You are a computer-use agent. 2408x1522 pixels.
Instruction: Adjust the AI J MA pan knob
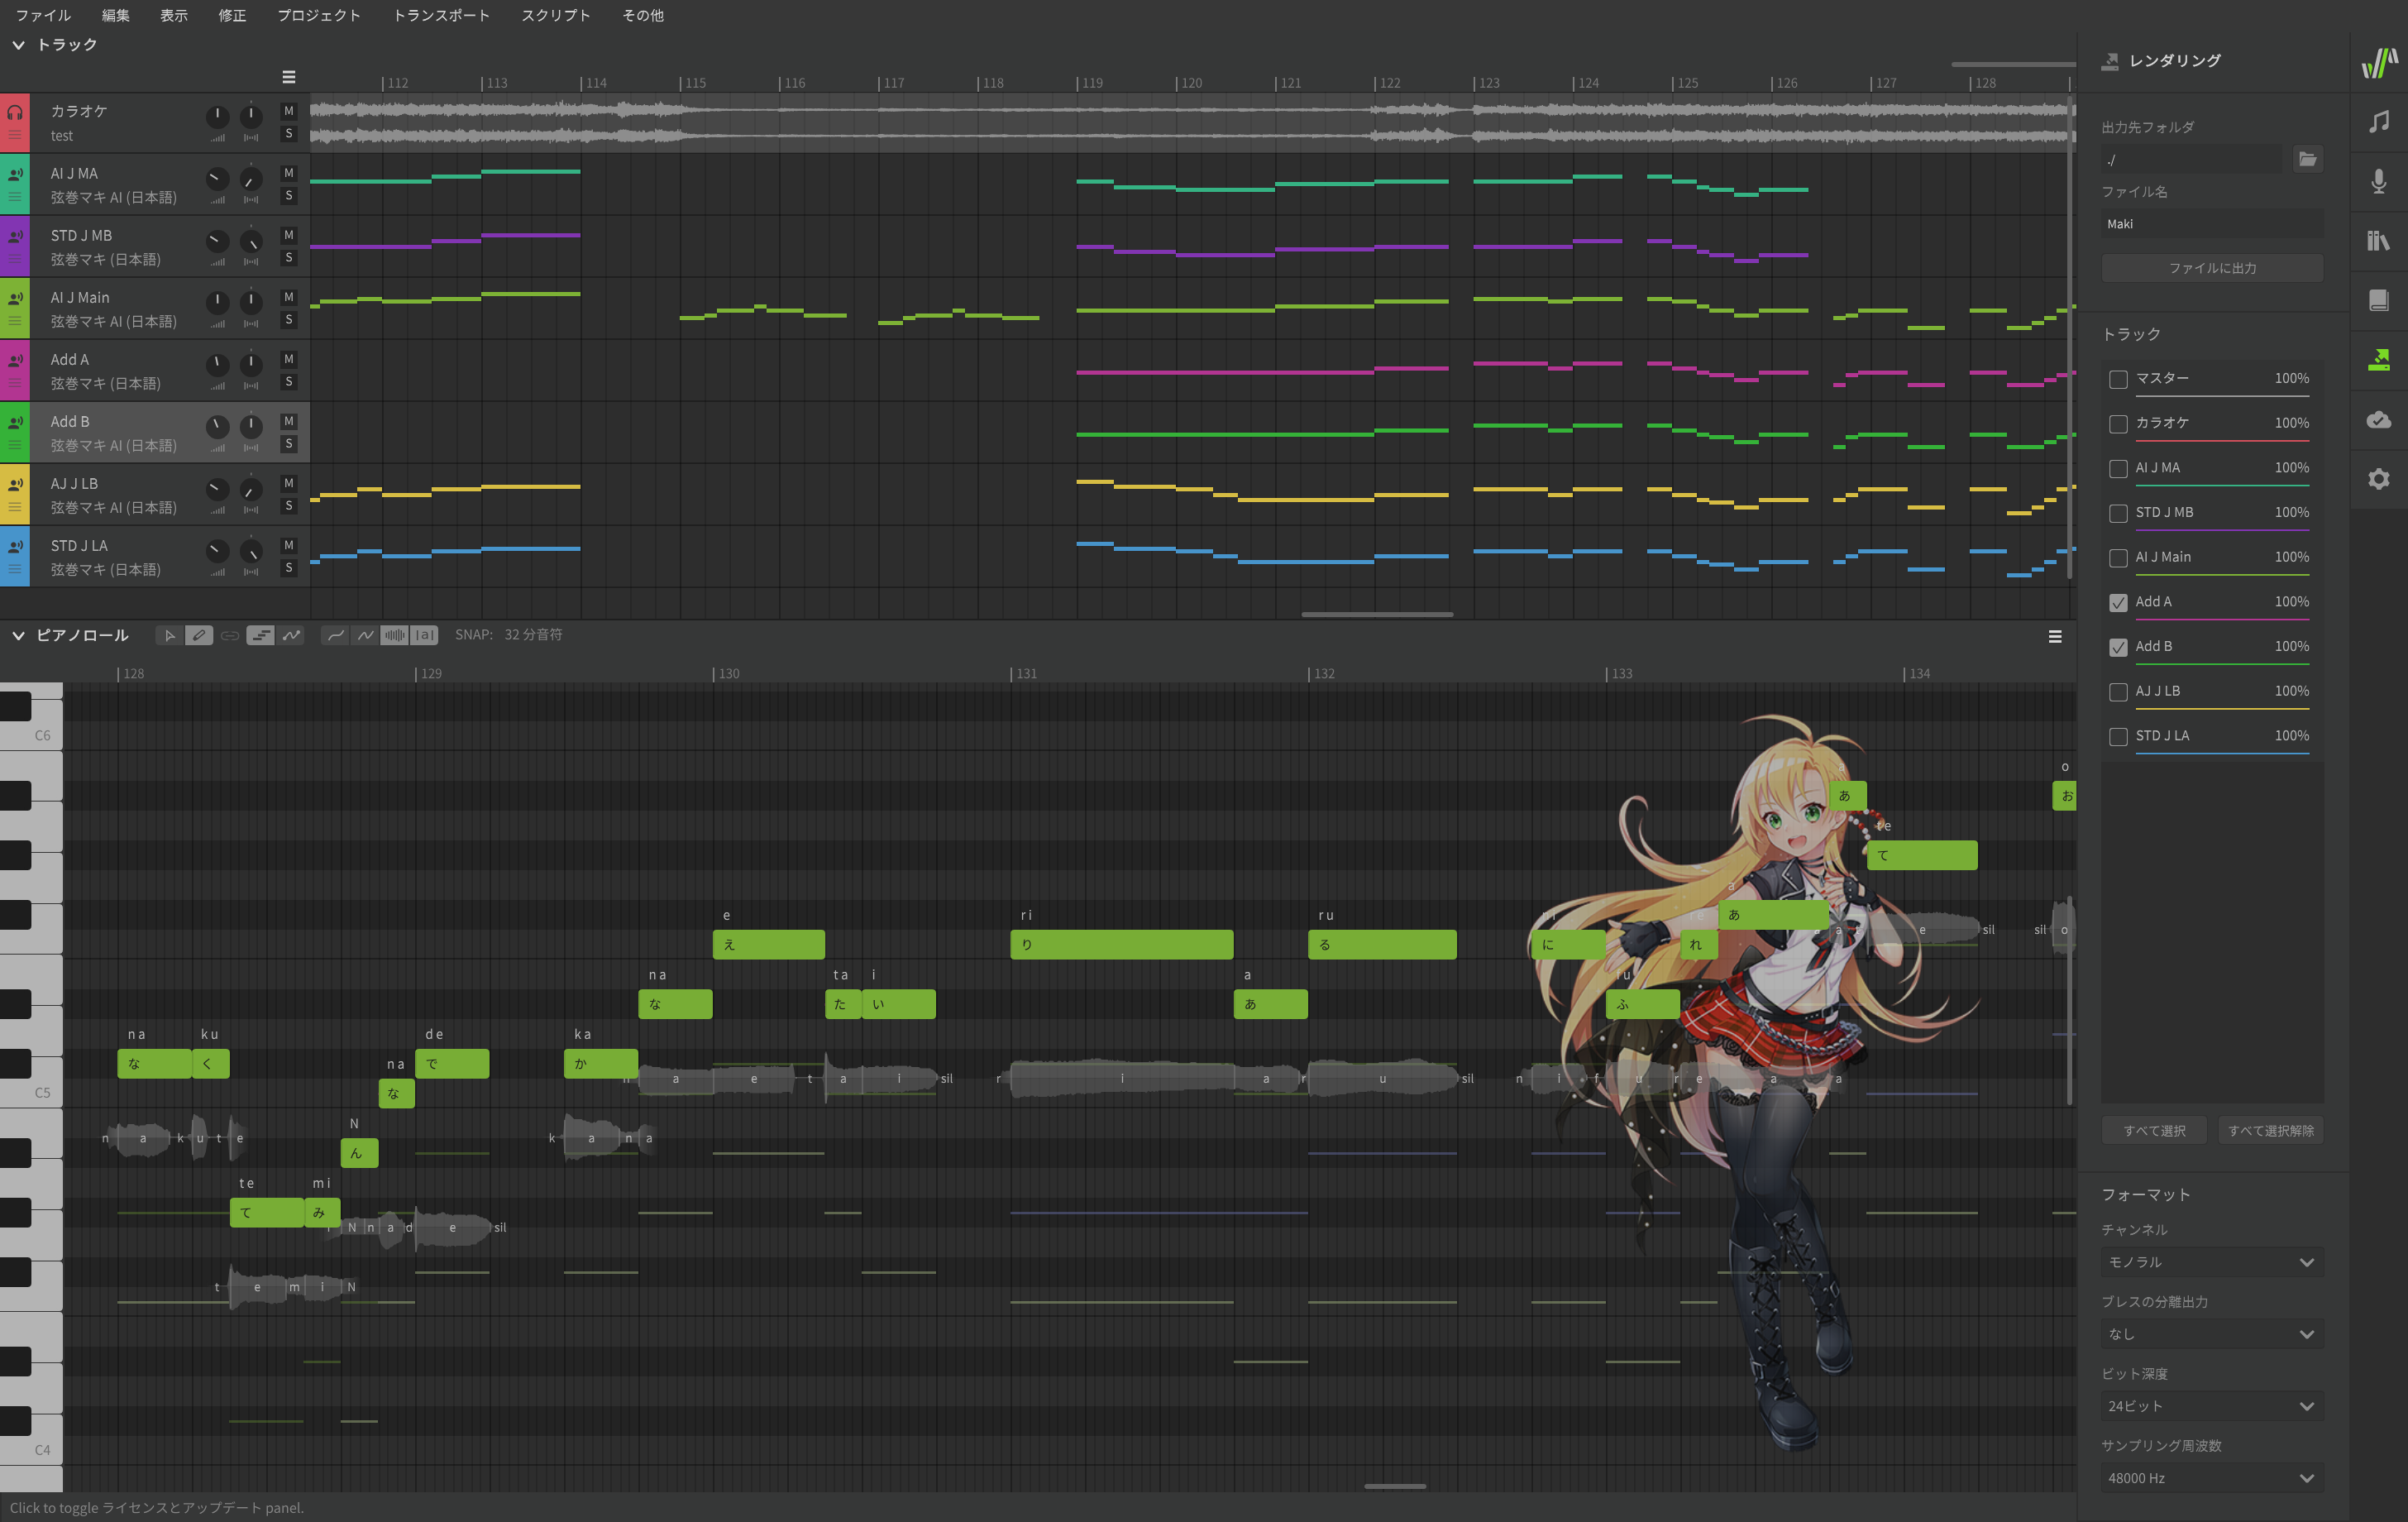[x=251, y=179]
